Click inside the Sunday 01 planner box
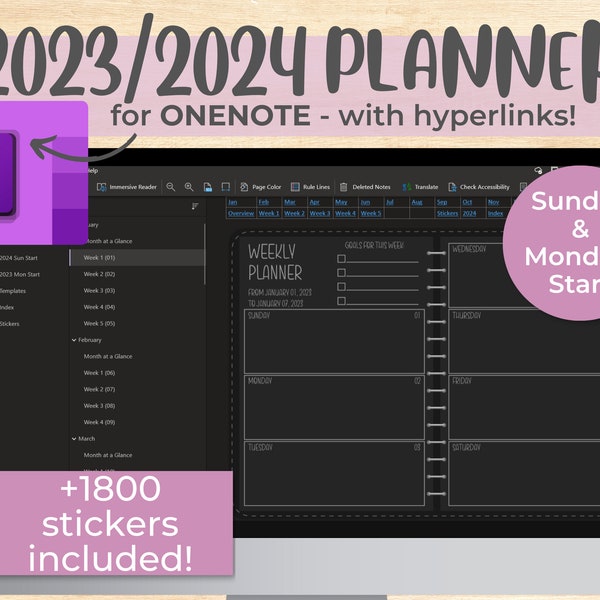The height and width of the screenshot is (600, 600). point(334,341)
